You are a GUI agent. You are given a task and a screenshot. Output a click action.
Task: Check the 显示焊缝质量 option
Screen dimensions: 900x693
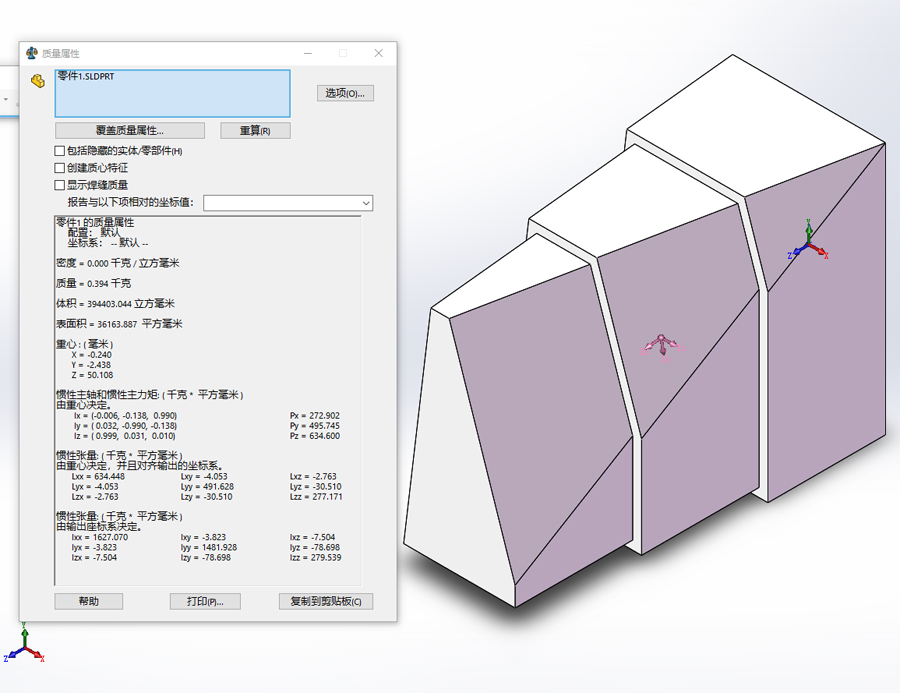tap(60, 185)
